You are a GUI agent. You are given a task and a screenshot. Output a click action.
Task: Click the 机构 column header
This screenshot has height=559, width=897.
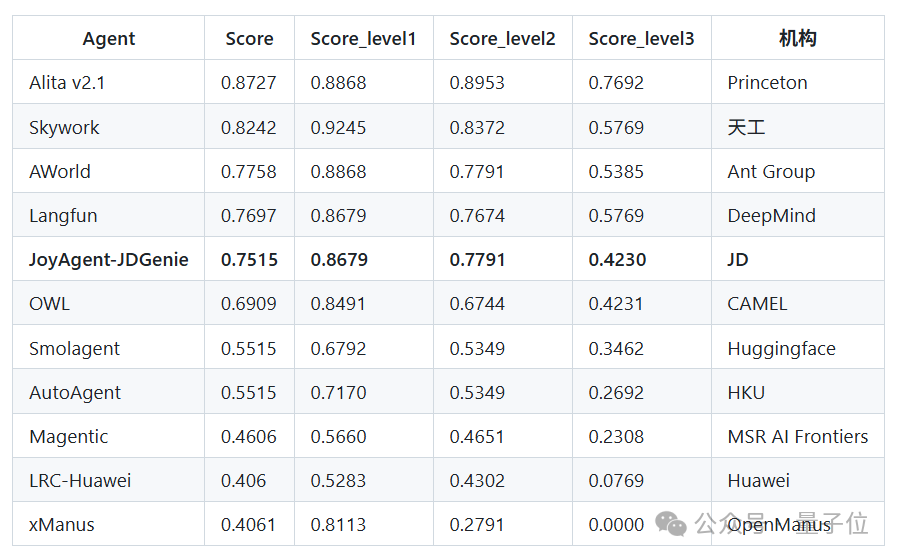[797, 38]
